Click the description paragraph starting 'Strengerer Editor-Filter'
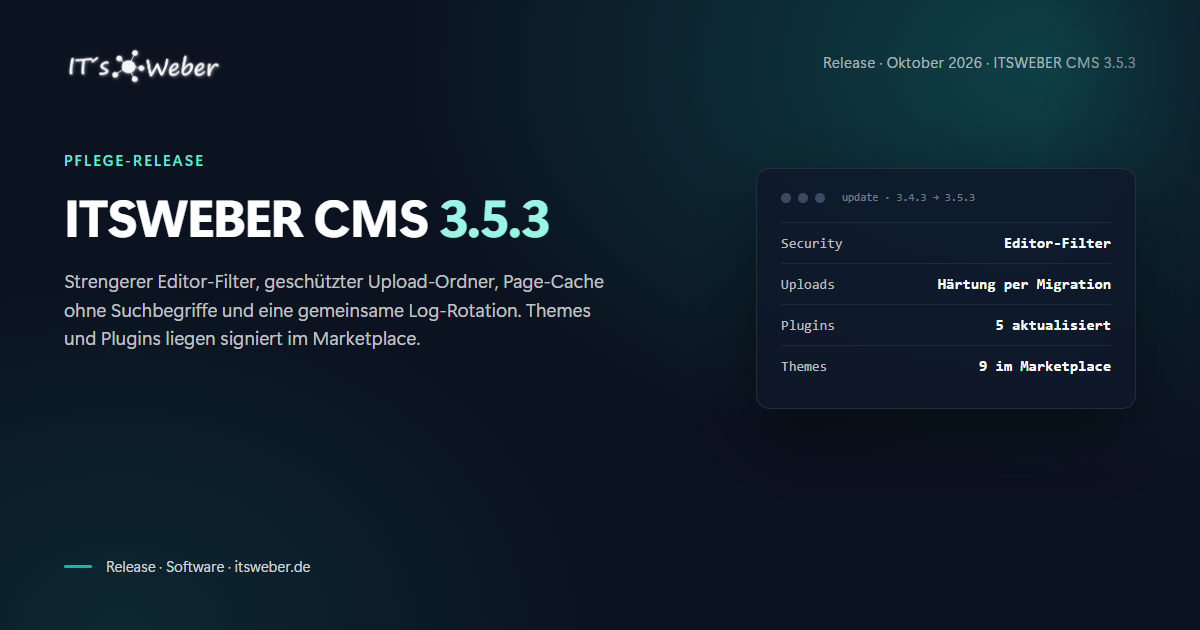This screenshot has height=630, width=1200. (334, 310)
